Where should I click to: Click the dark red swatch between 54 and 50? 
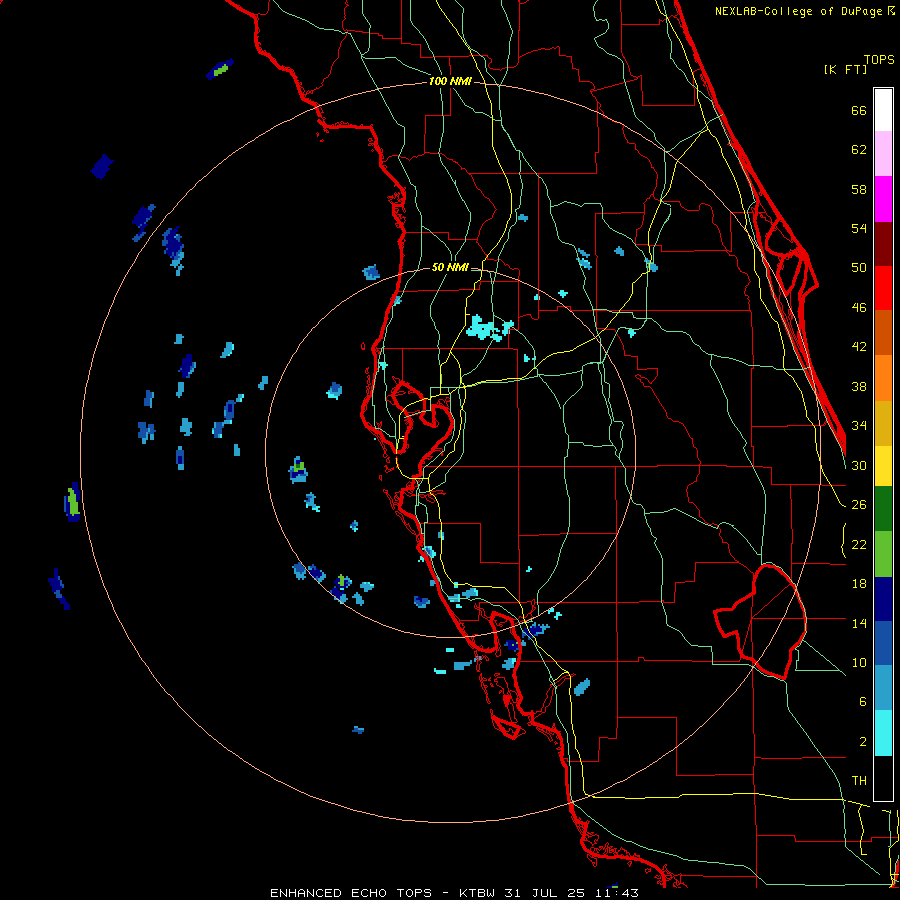[x=883, y=243]
